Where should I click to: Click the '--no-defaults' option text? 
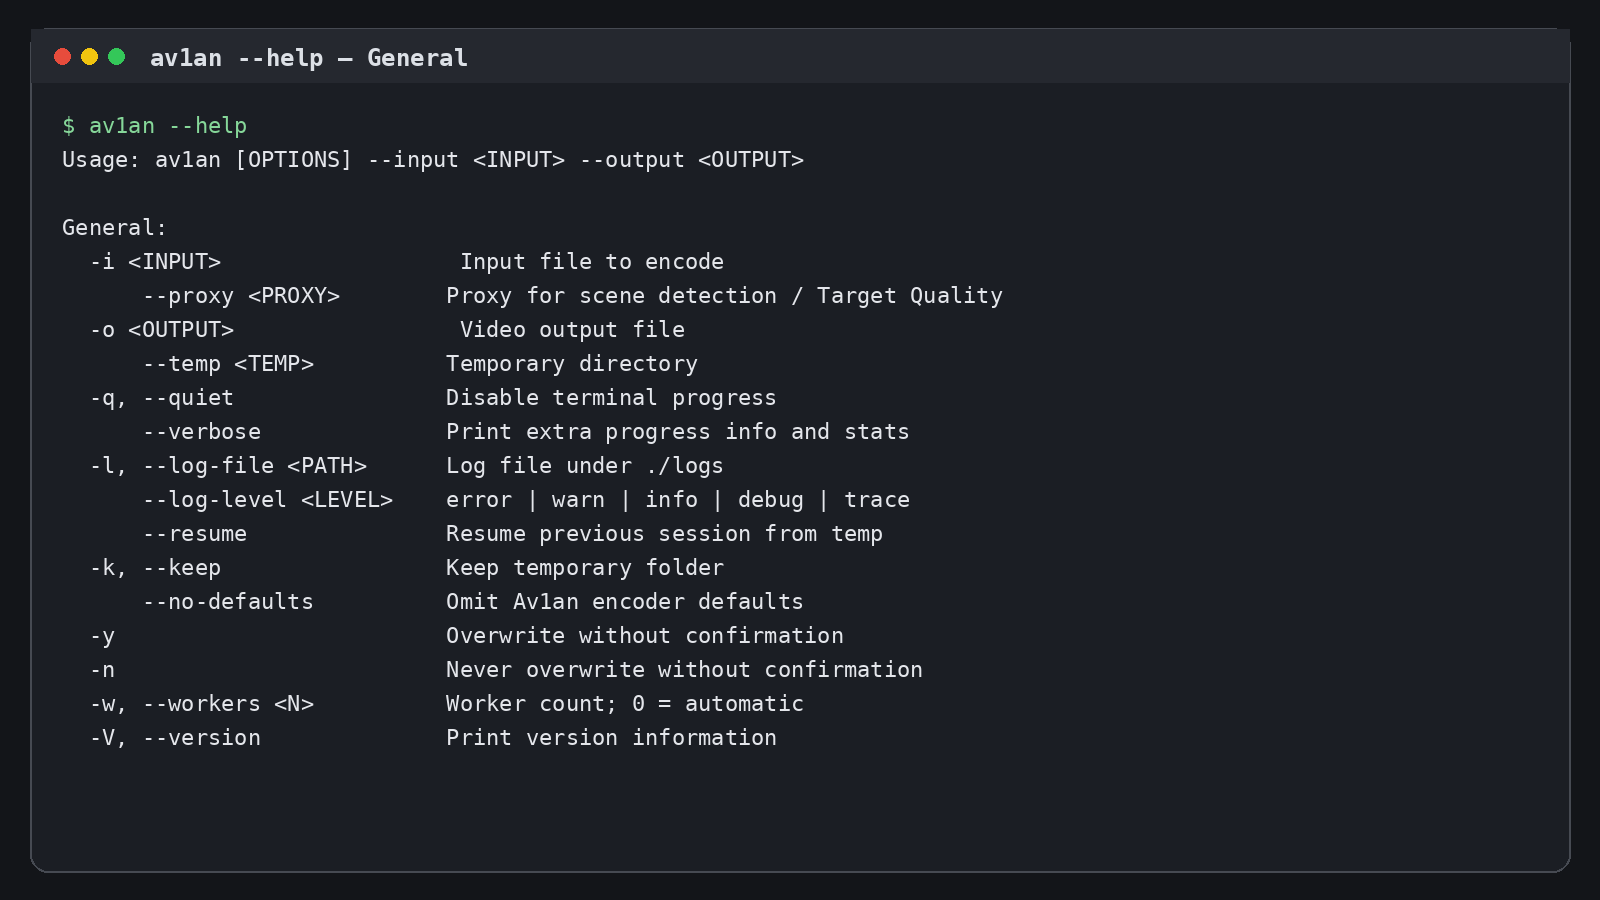[x=228, y=602]
